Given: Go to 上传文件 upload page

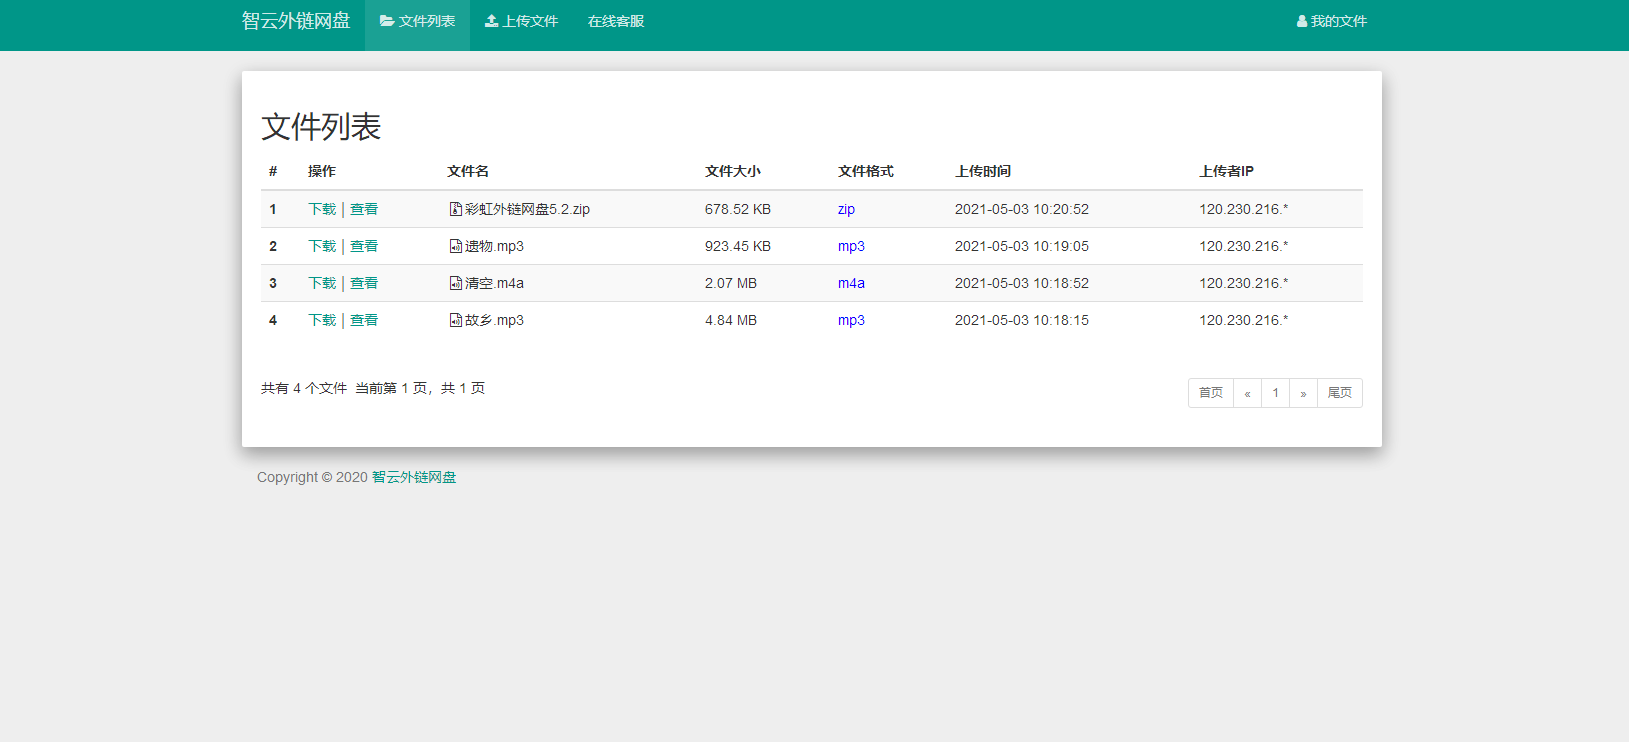Looking at the screenshot, I should [521, 21].
